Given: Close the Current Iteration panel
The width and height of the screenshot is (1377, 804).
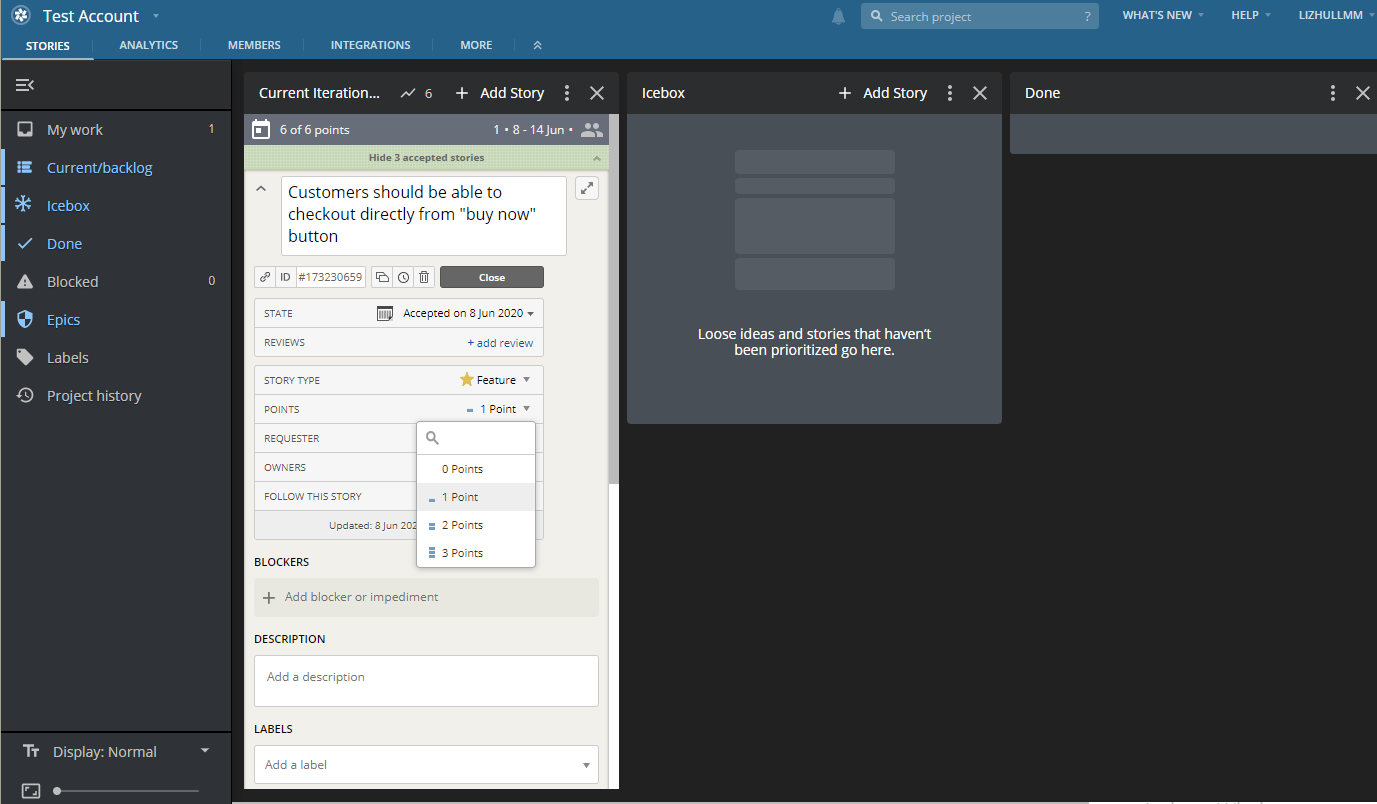Looking at the screenshot, I should [597, 93].
